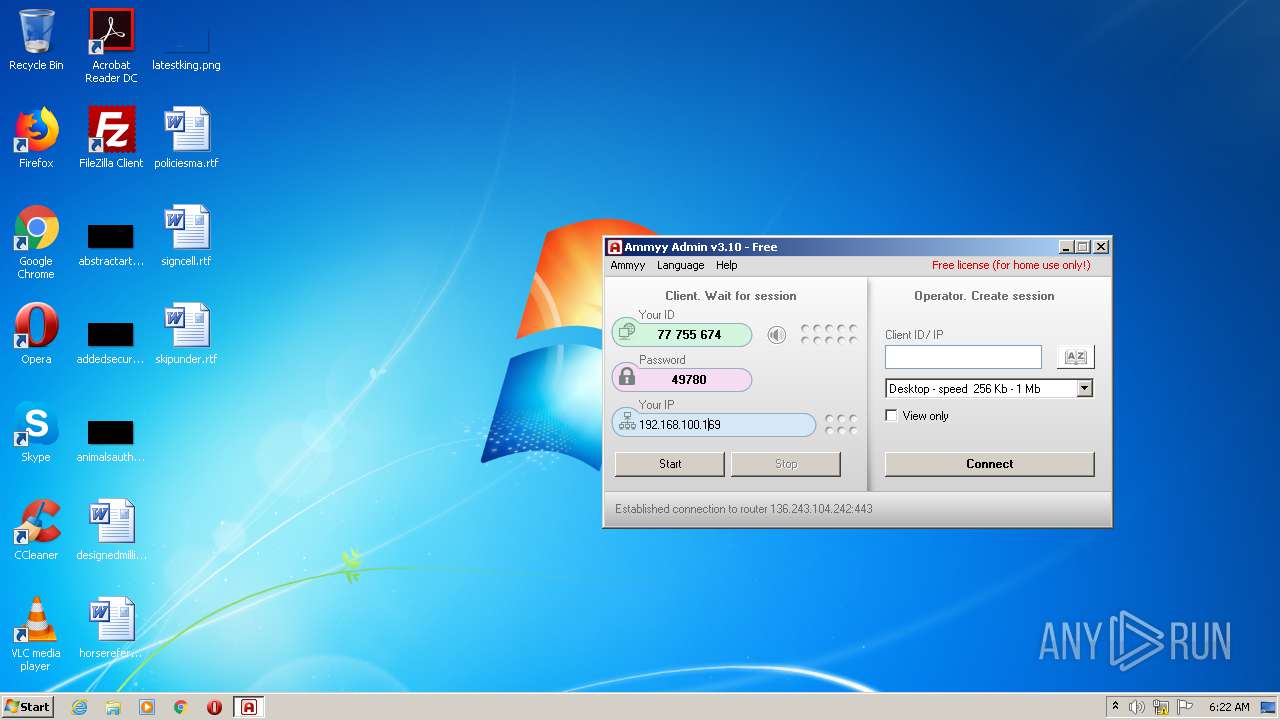
Task: Launch FileZilla Client shortcut
Action: 111,138
